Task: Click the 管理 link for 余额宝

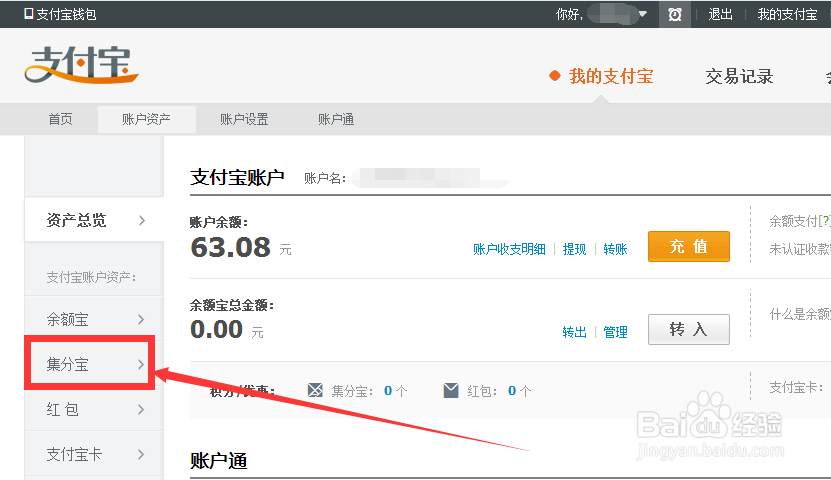Action: (615, 332)
